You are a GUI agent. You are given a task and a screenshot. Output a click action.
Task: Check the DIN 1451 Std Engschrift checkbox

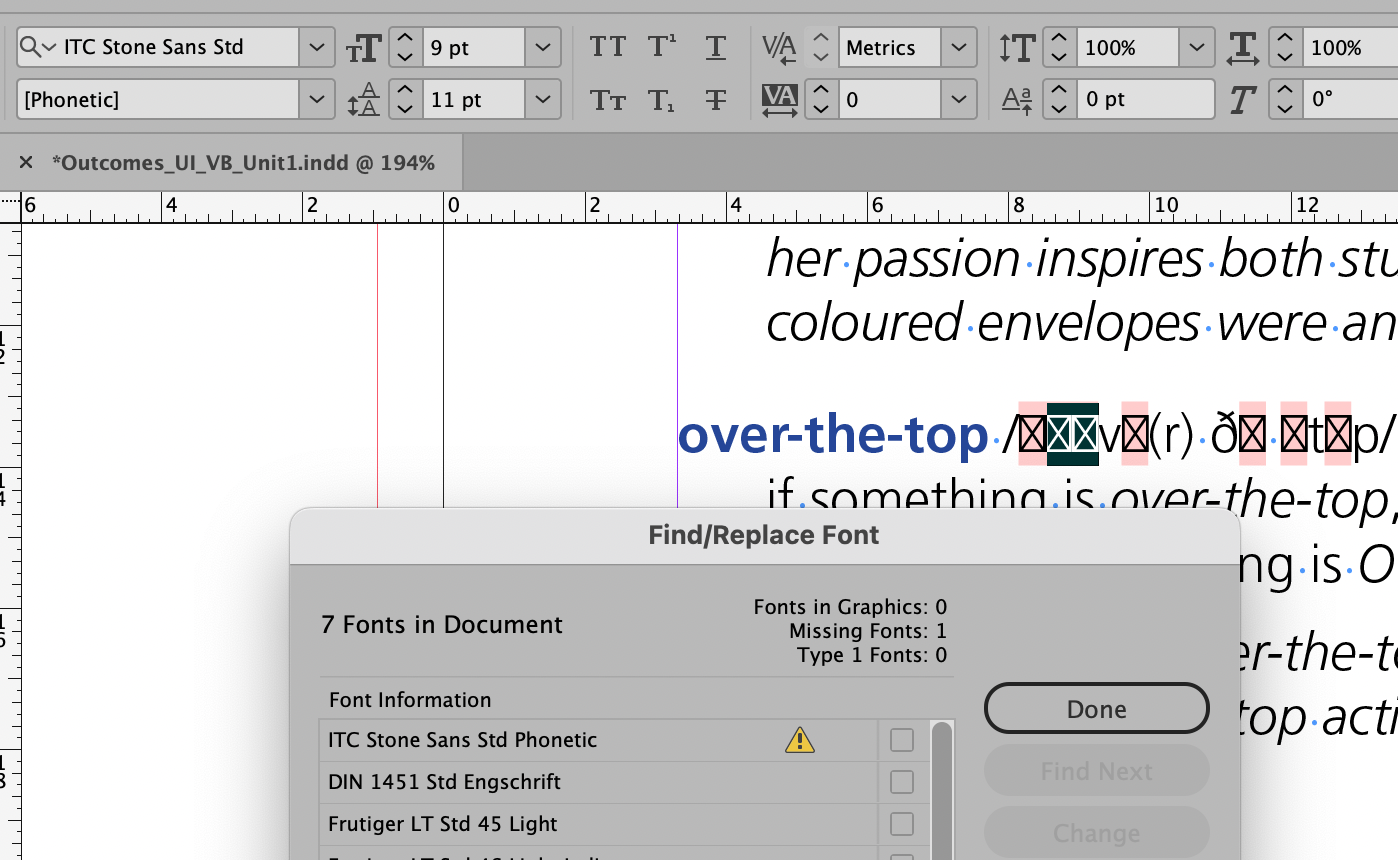(x=901, y=782)
